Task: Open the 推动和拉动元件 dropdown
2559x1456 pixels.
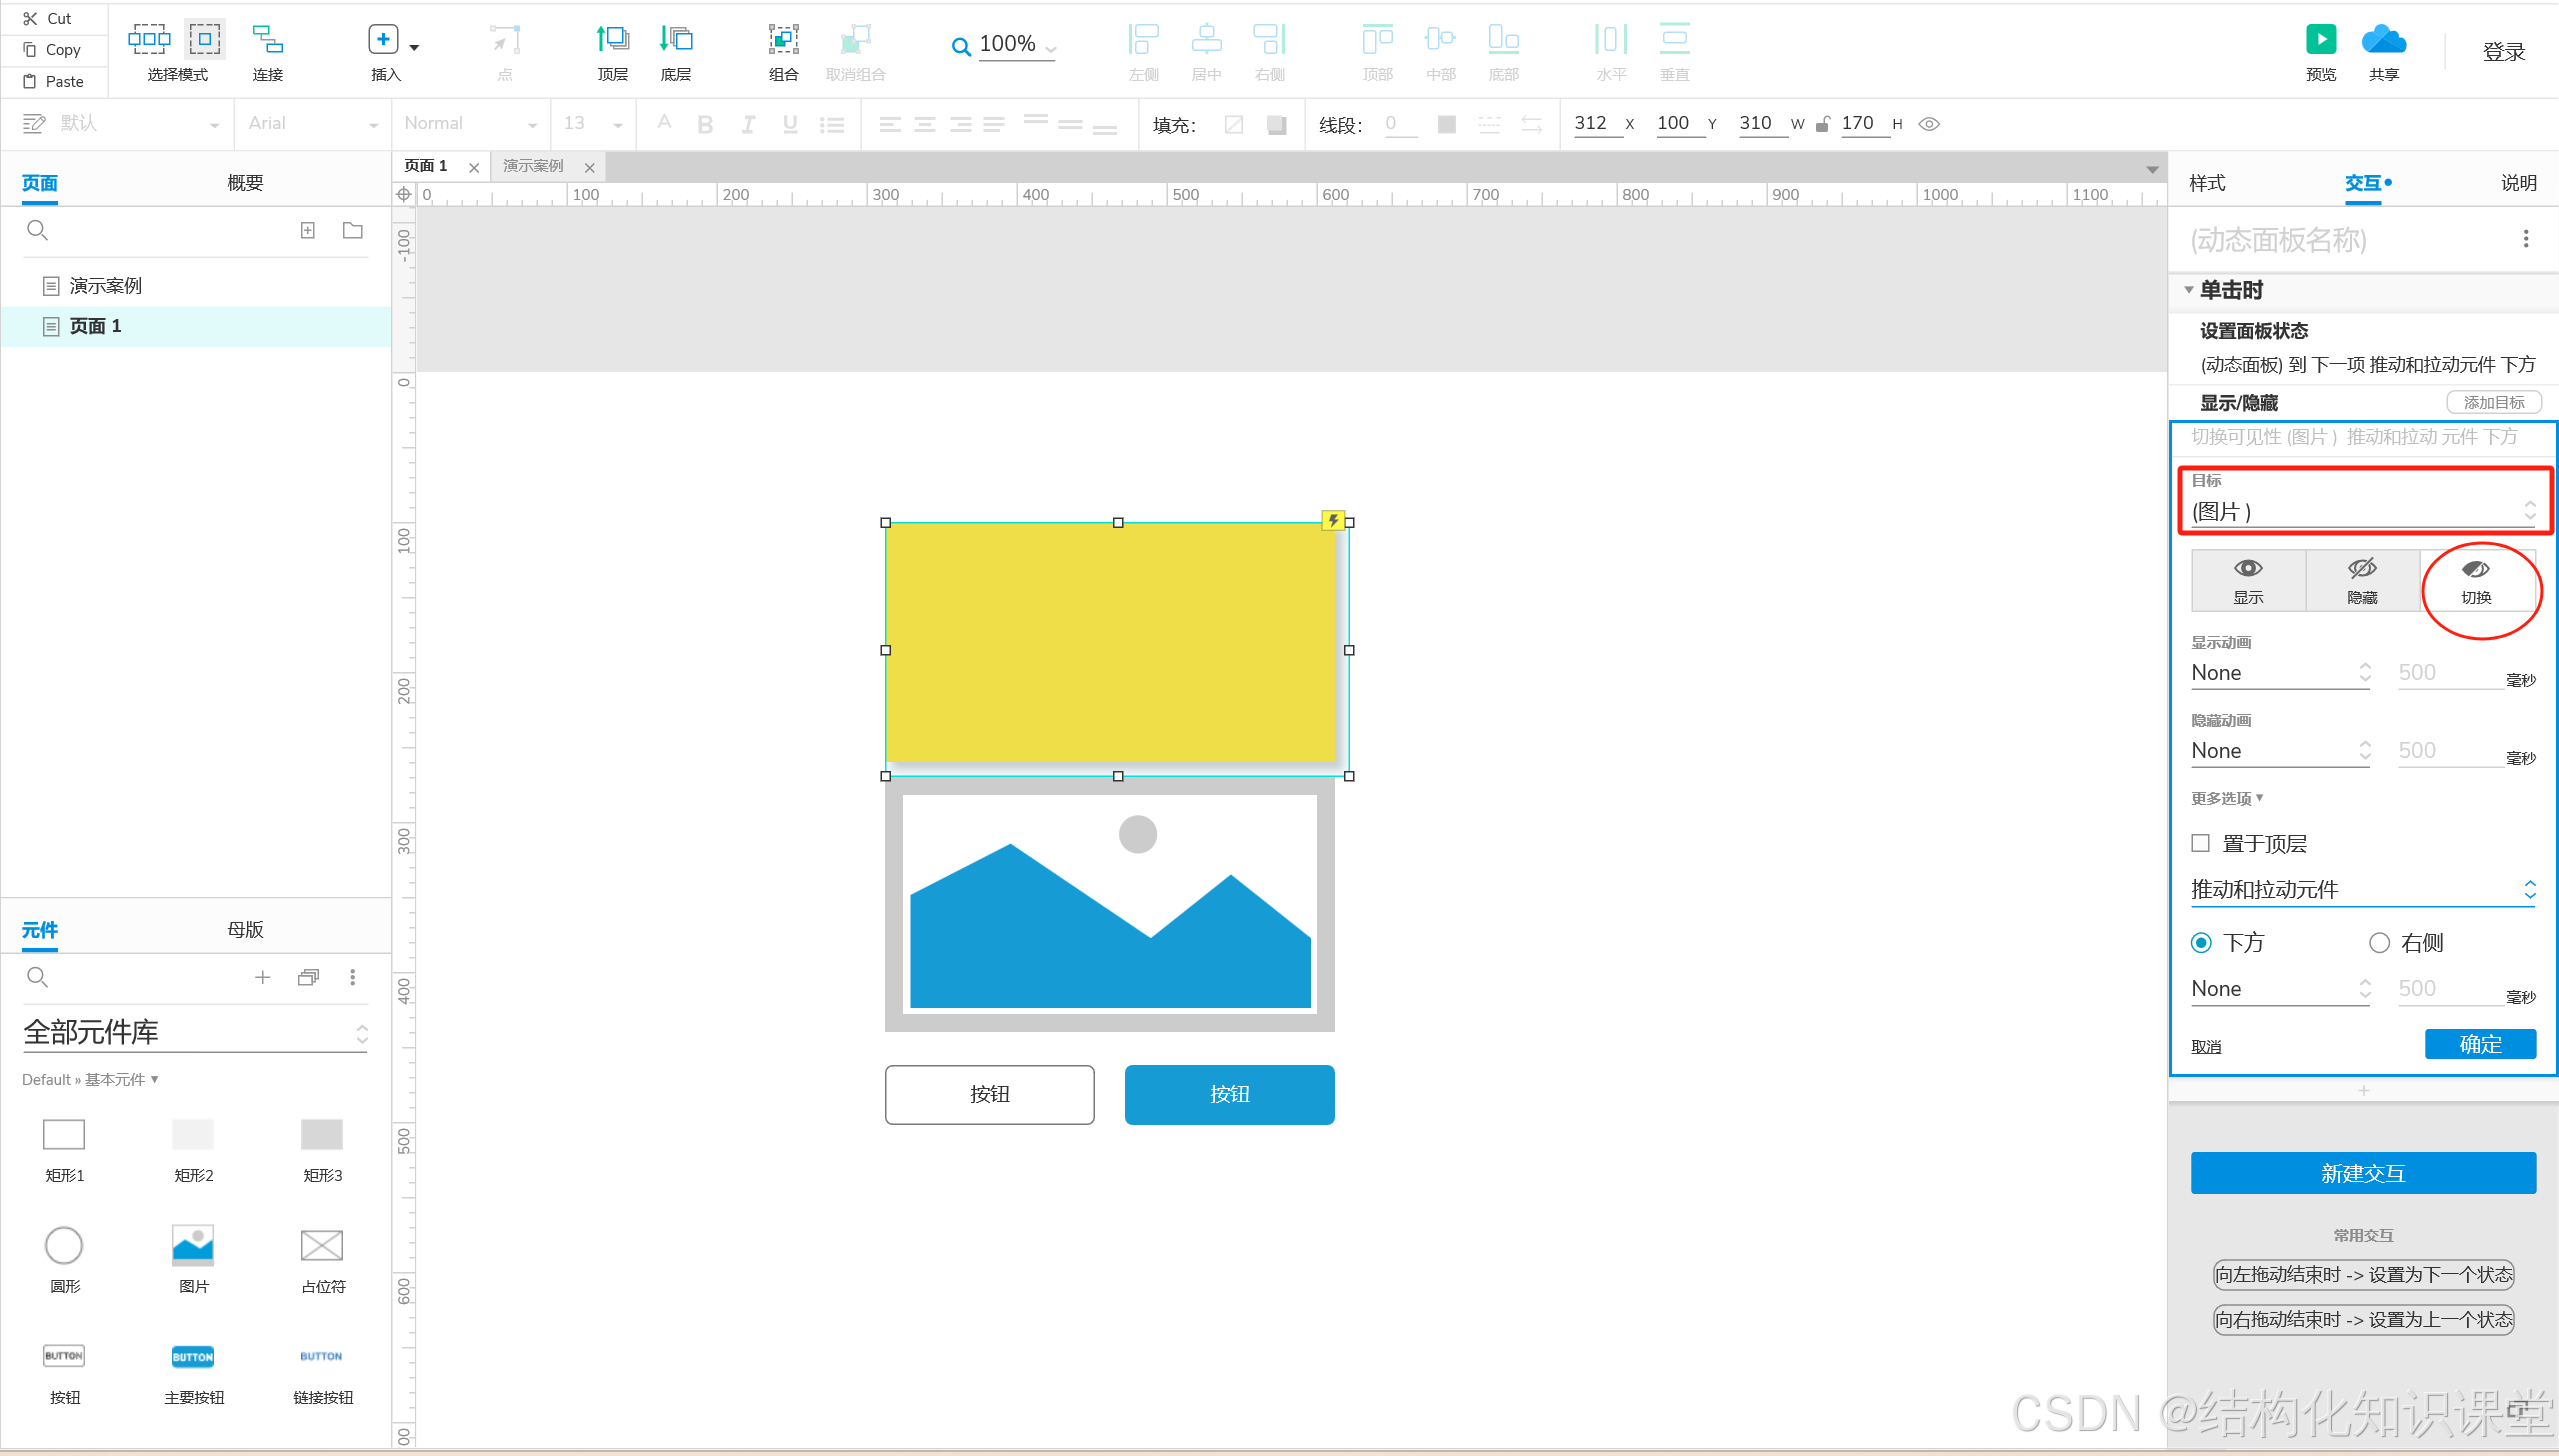Action: pyautogui.click(x=2363, y=890)
